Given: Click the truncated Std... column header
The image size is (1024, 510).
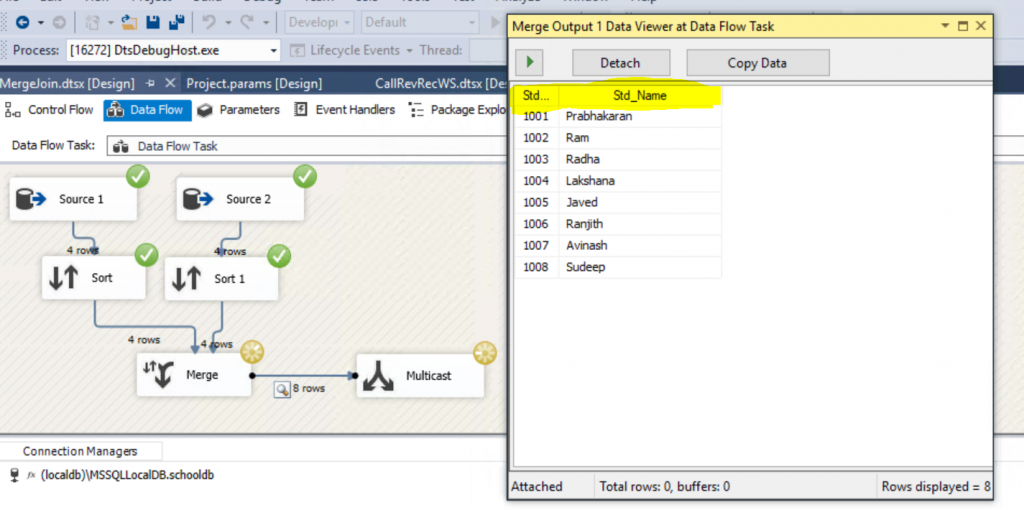Looking at the screenshot, I should point(537,96).
